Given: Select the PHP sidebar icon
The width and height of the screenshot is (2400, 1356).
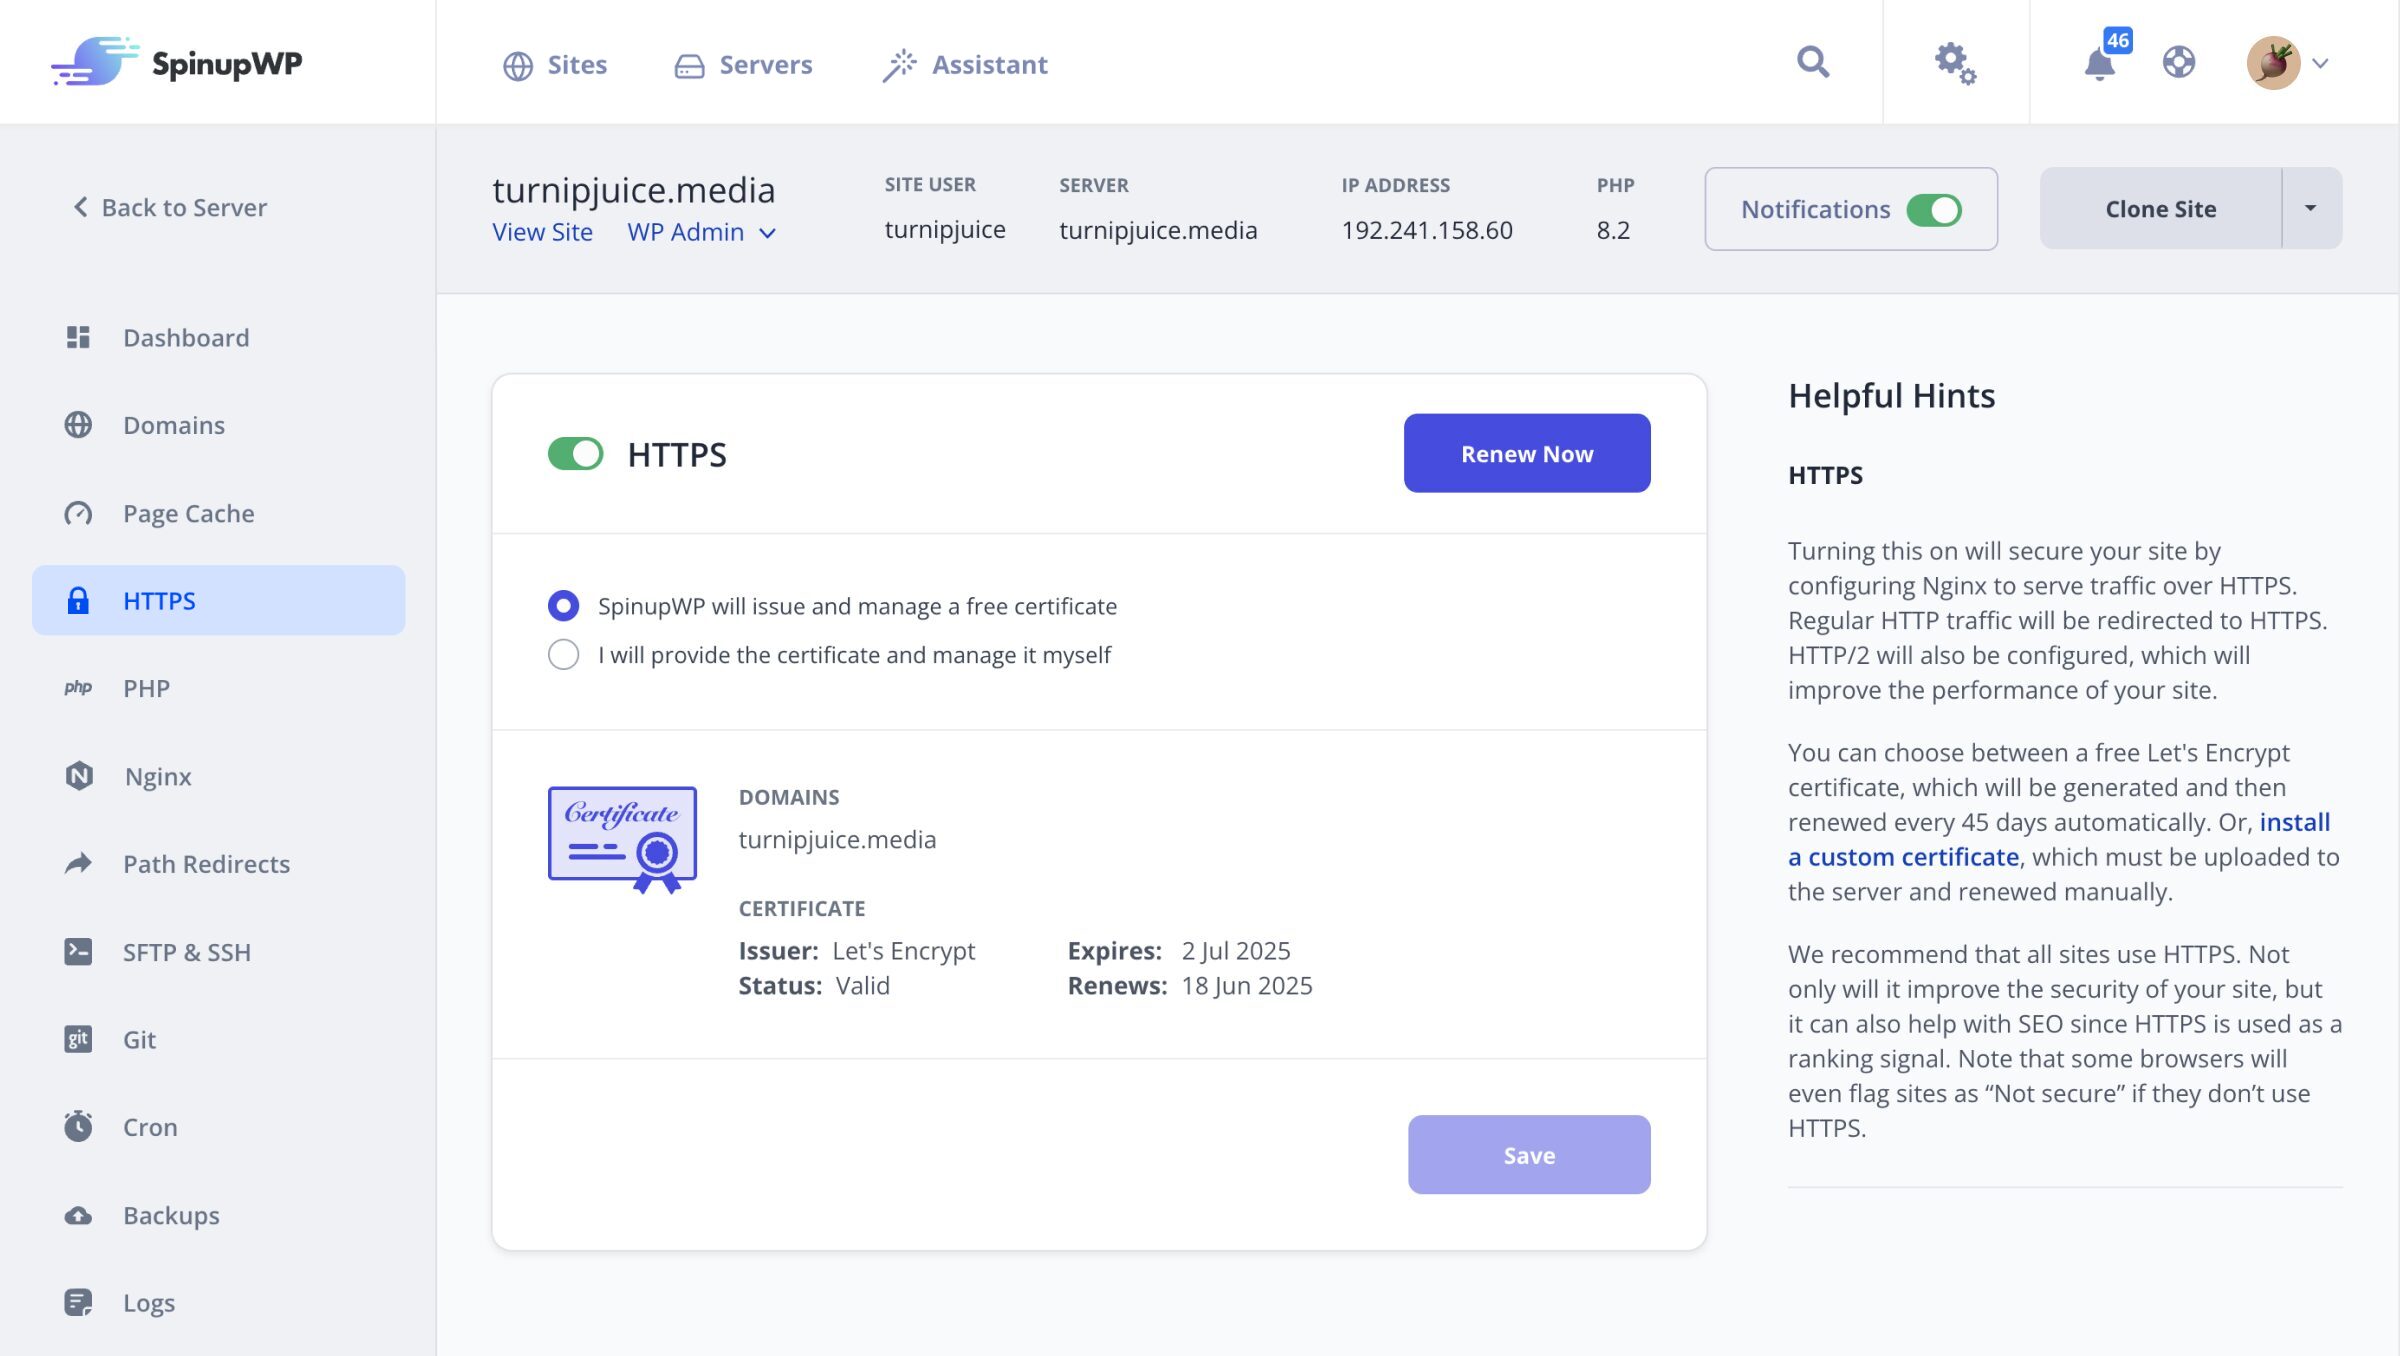Looking at the screenshot, I should 79,688.
